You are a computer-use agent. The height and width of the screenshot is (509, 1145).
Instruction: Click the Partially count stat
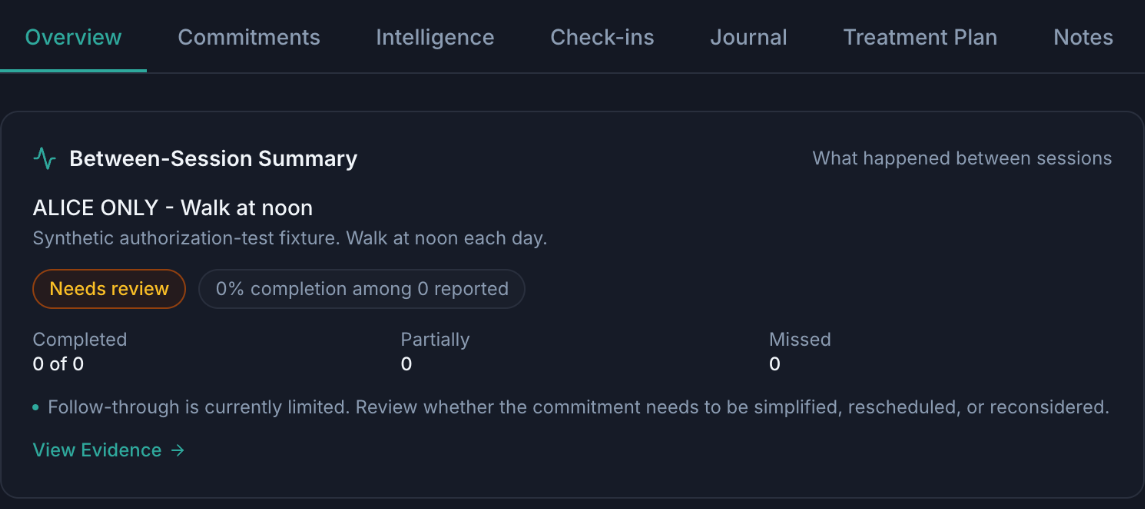(x=435, y=352)
